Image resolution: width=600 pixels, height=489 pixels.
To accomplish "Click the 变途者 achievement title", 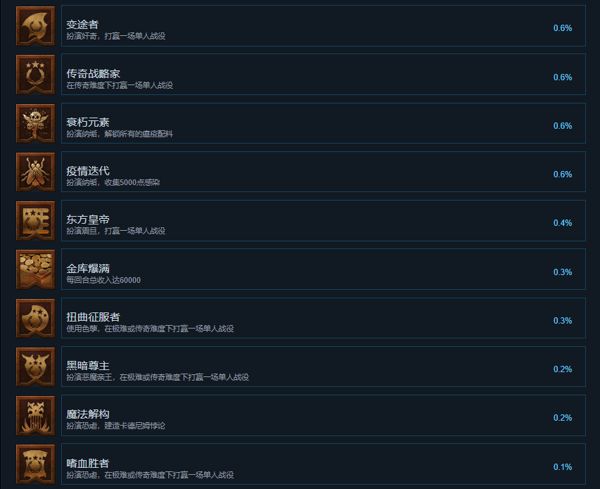I will point(82,24).
